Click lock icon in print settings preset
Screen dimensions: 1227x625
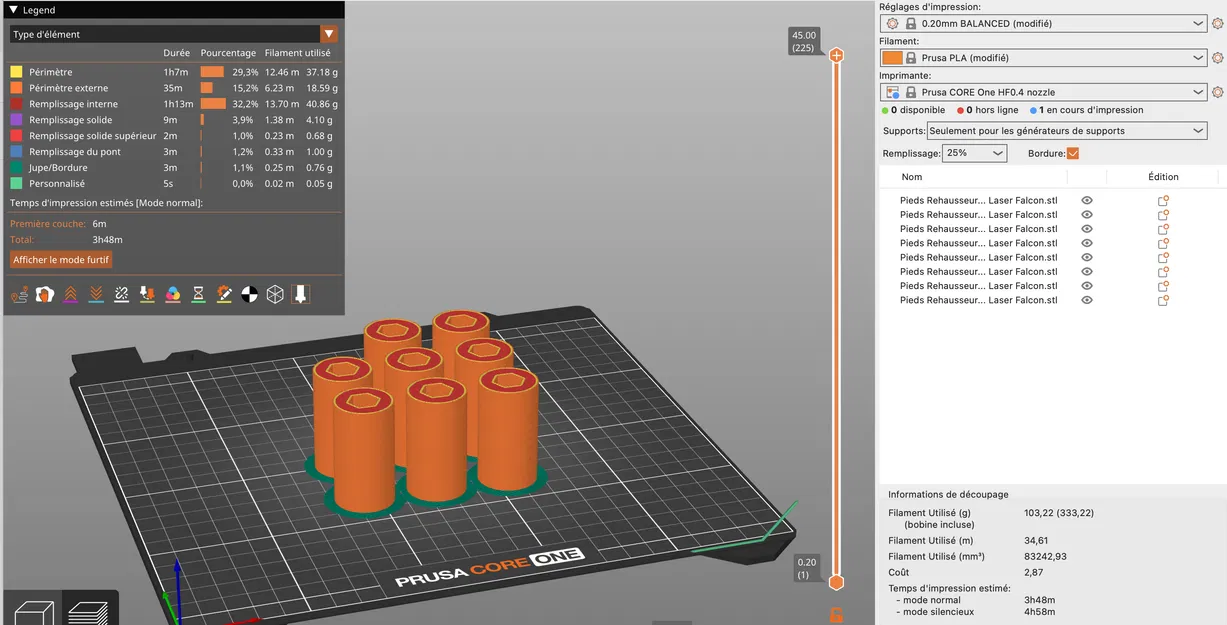tap(911, 23)
